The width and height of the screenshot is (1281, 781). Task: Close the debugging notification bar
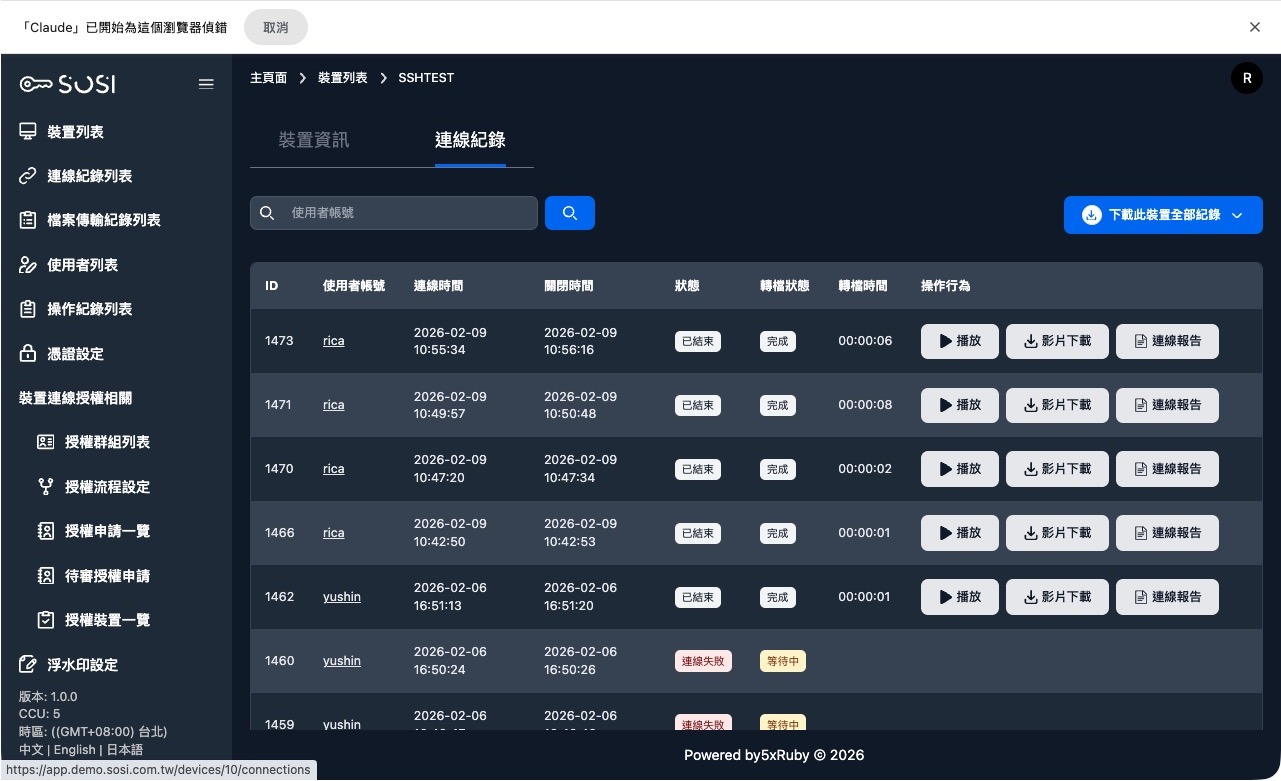[1254, 27]
